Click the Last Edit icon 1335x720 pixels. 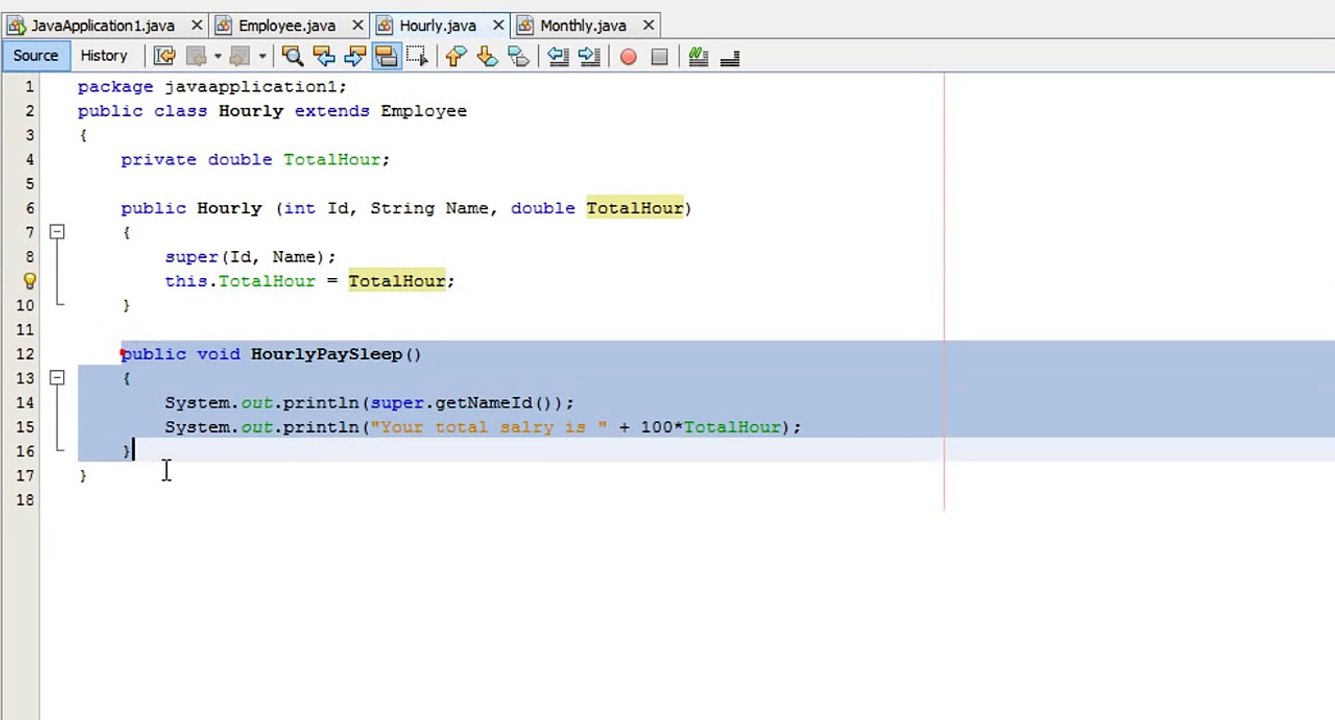(x=165, y=56)
